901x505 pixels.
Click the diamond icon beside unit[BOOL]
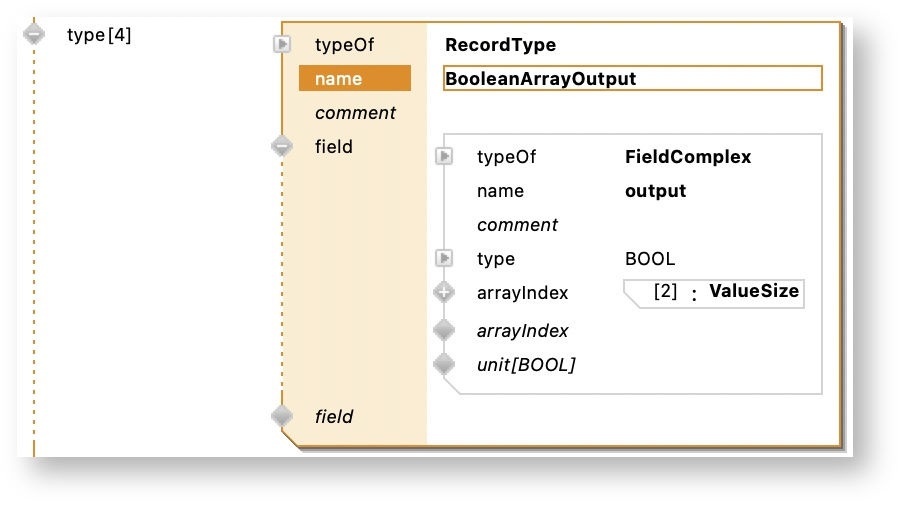tap(444, 364)
